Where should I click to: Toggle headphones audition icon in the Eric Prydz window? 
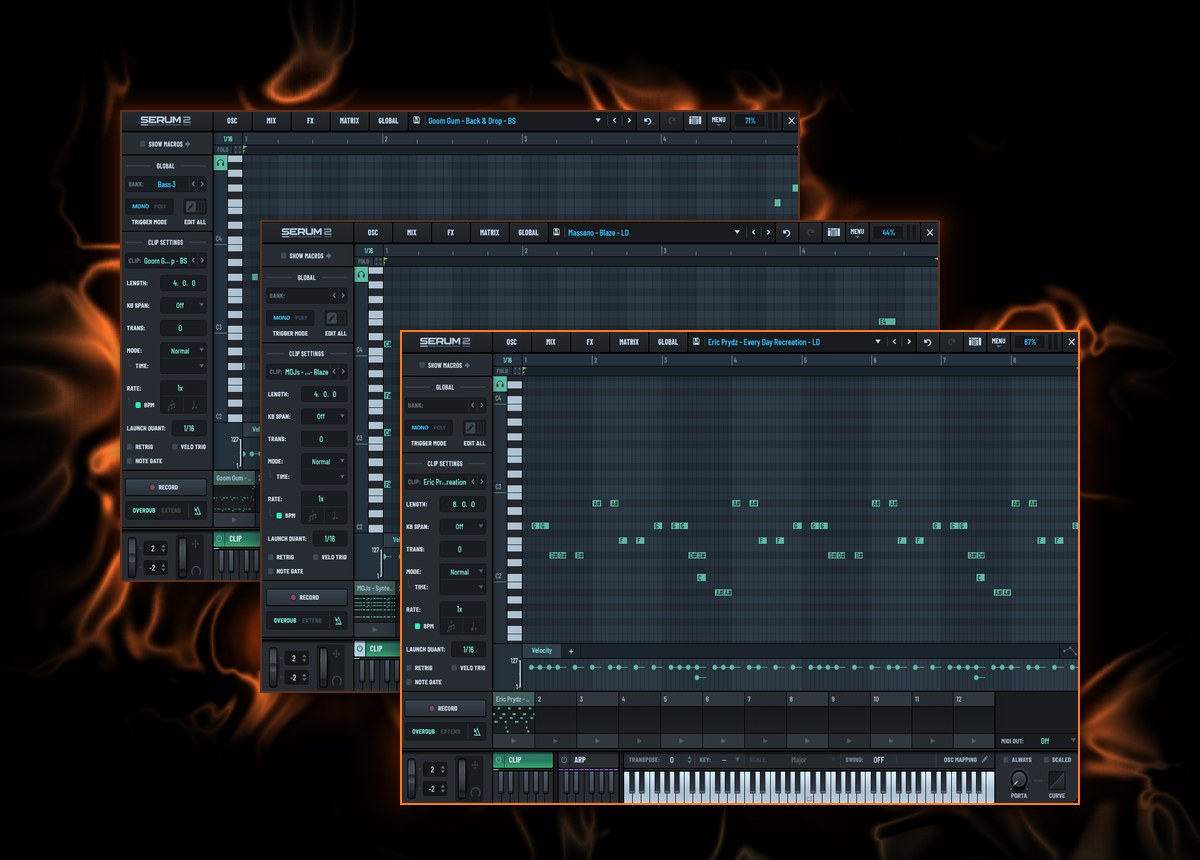[500, 384]
